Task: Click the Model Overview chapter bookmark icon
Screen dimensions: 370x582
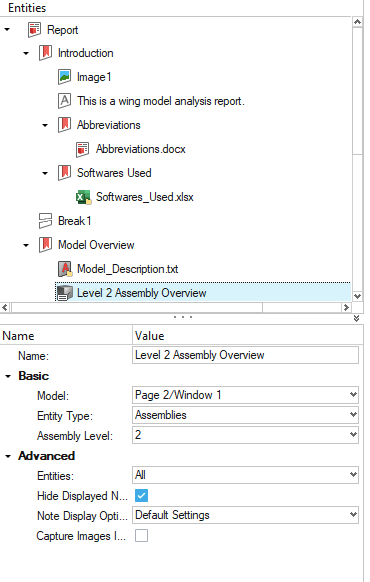Action: (x=45, y=245)
